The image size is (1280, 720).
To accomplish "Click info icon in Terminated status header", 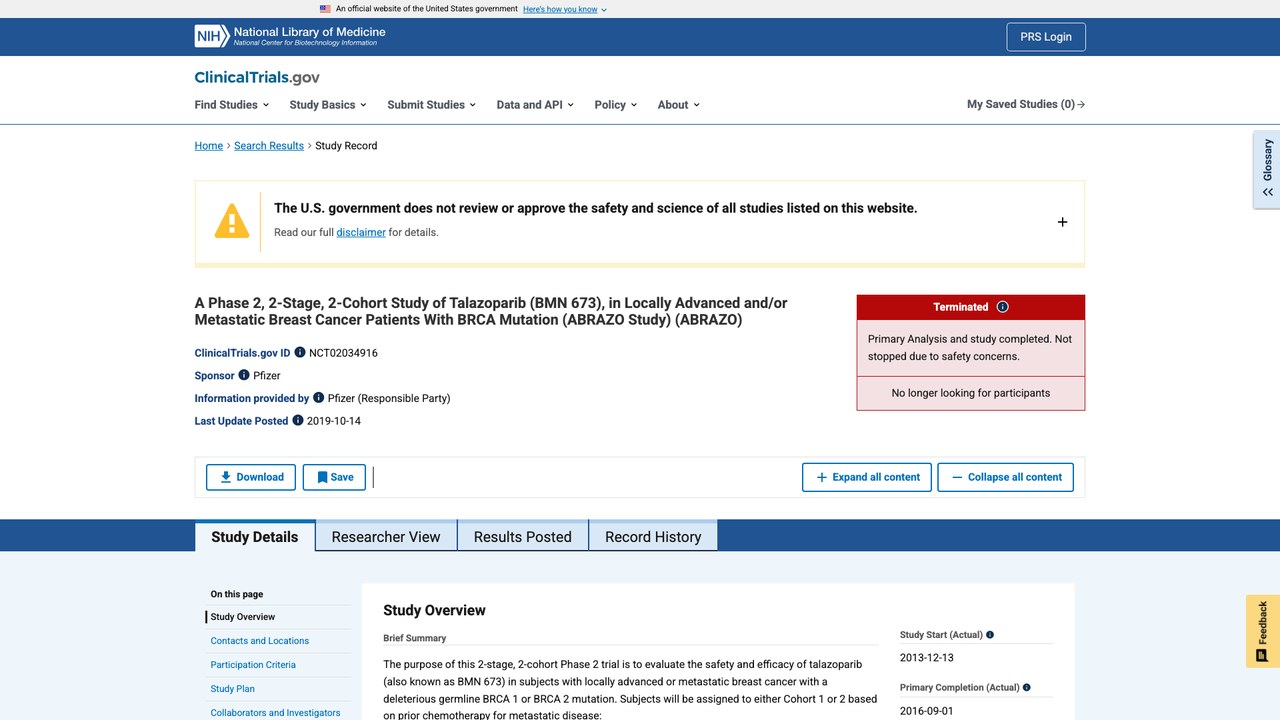I will (1003, 307).
